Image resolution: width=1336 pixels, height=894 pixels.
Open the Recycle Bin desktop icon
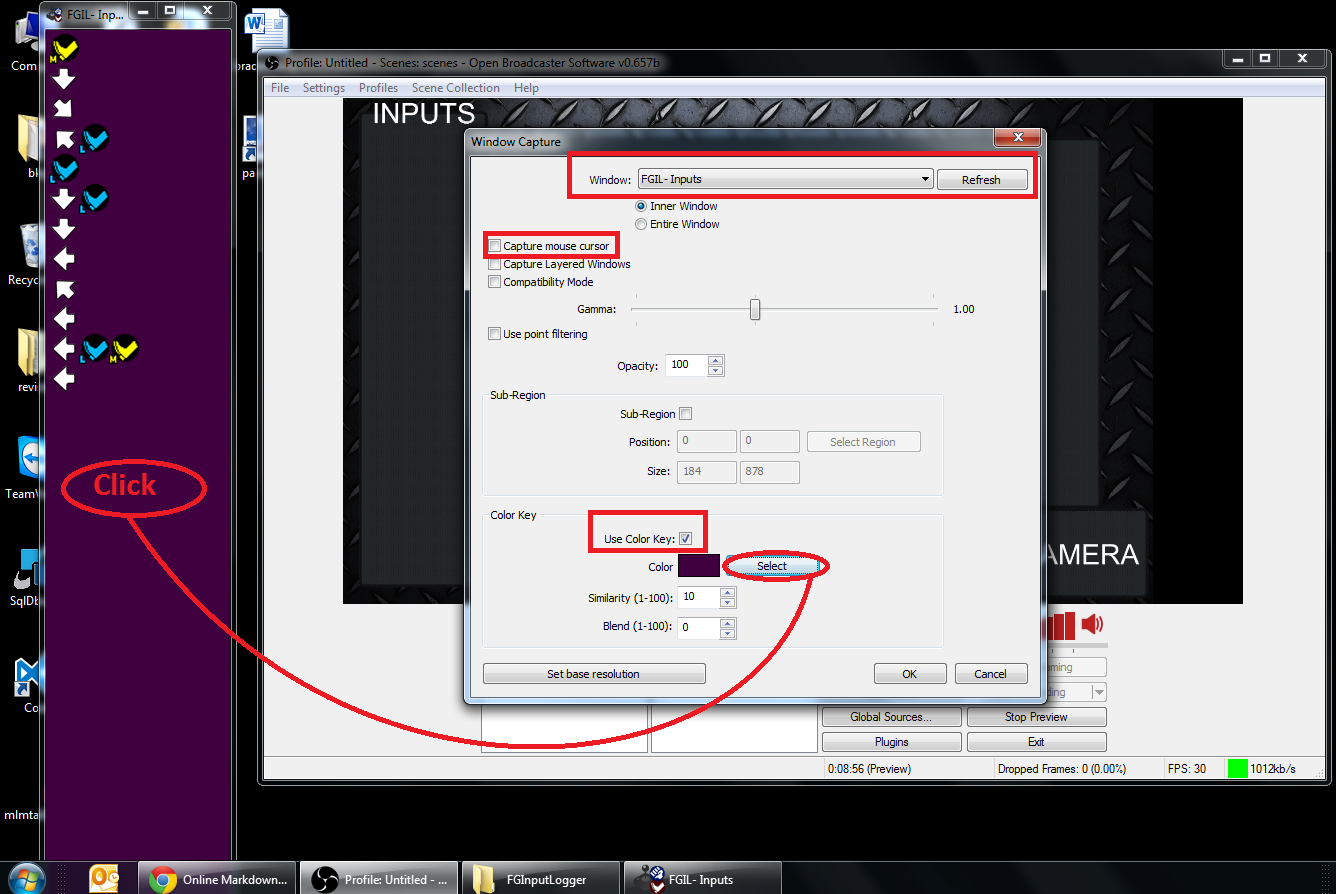[x=29, y=246]
